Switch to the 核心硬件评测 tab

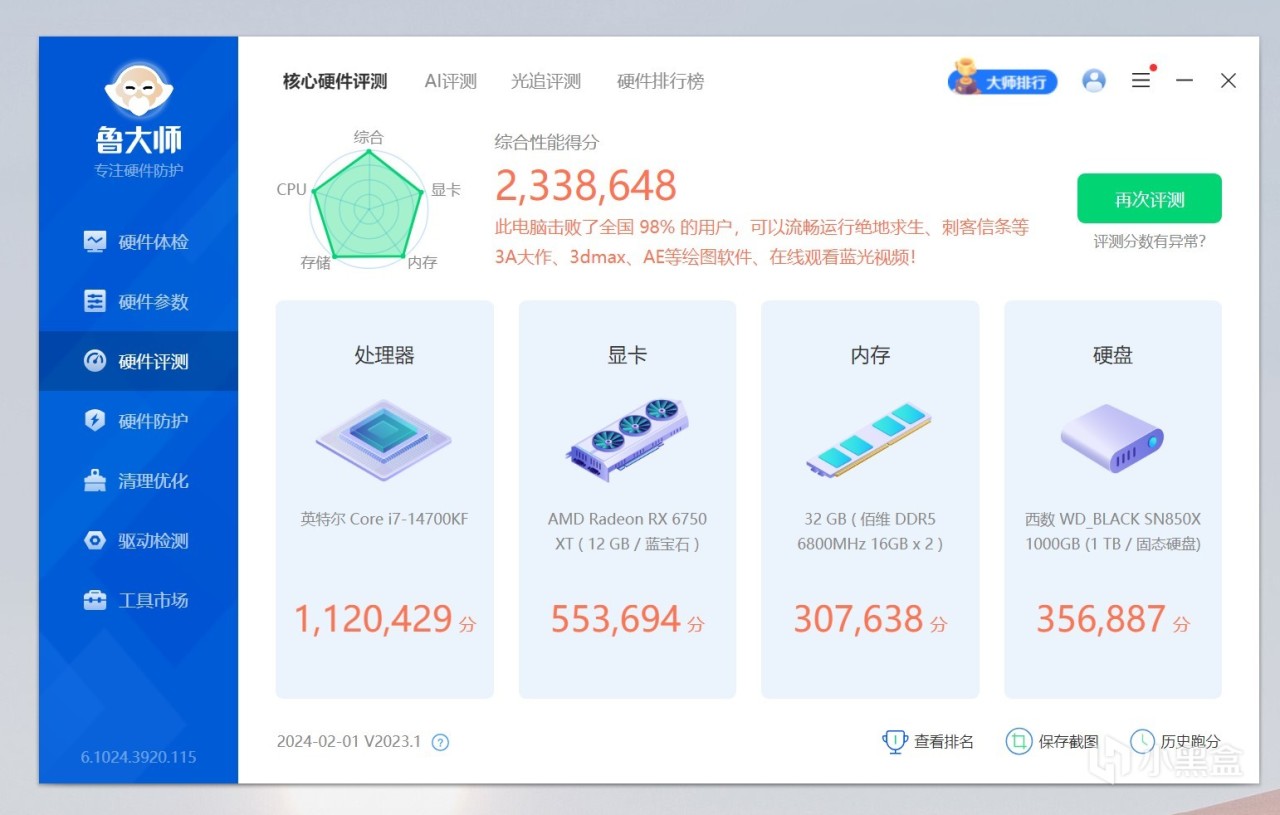click(335, 82)
